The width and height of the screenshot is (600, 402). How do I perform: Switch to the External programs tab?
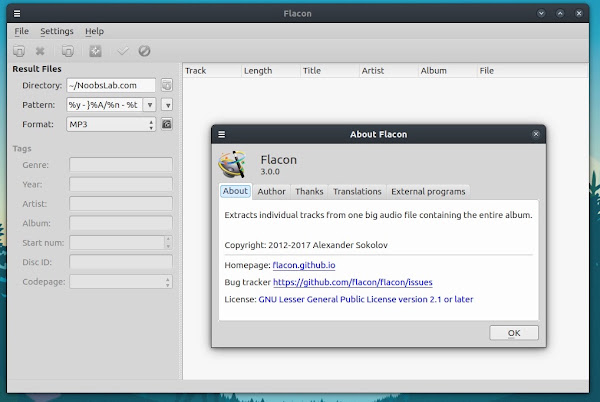point(428,191)
